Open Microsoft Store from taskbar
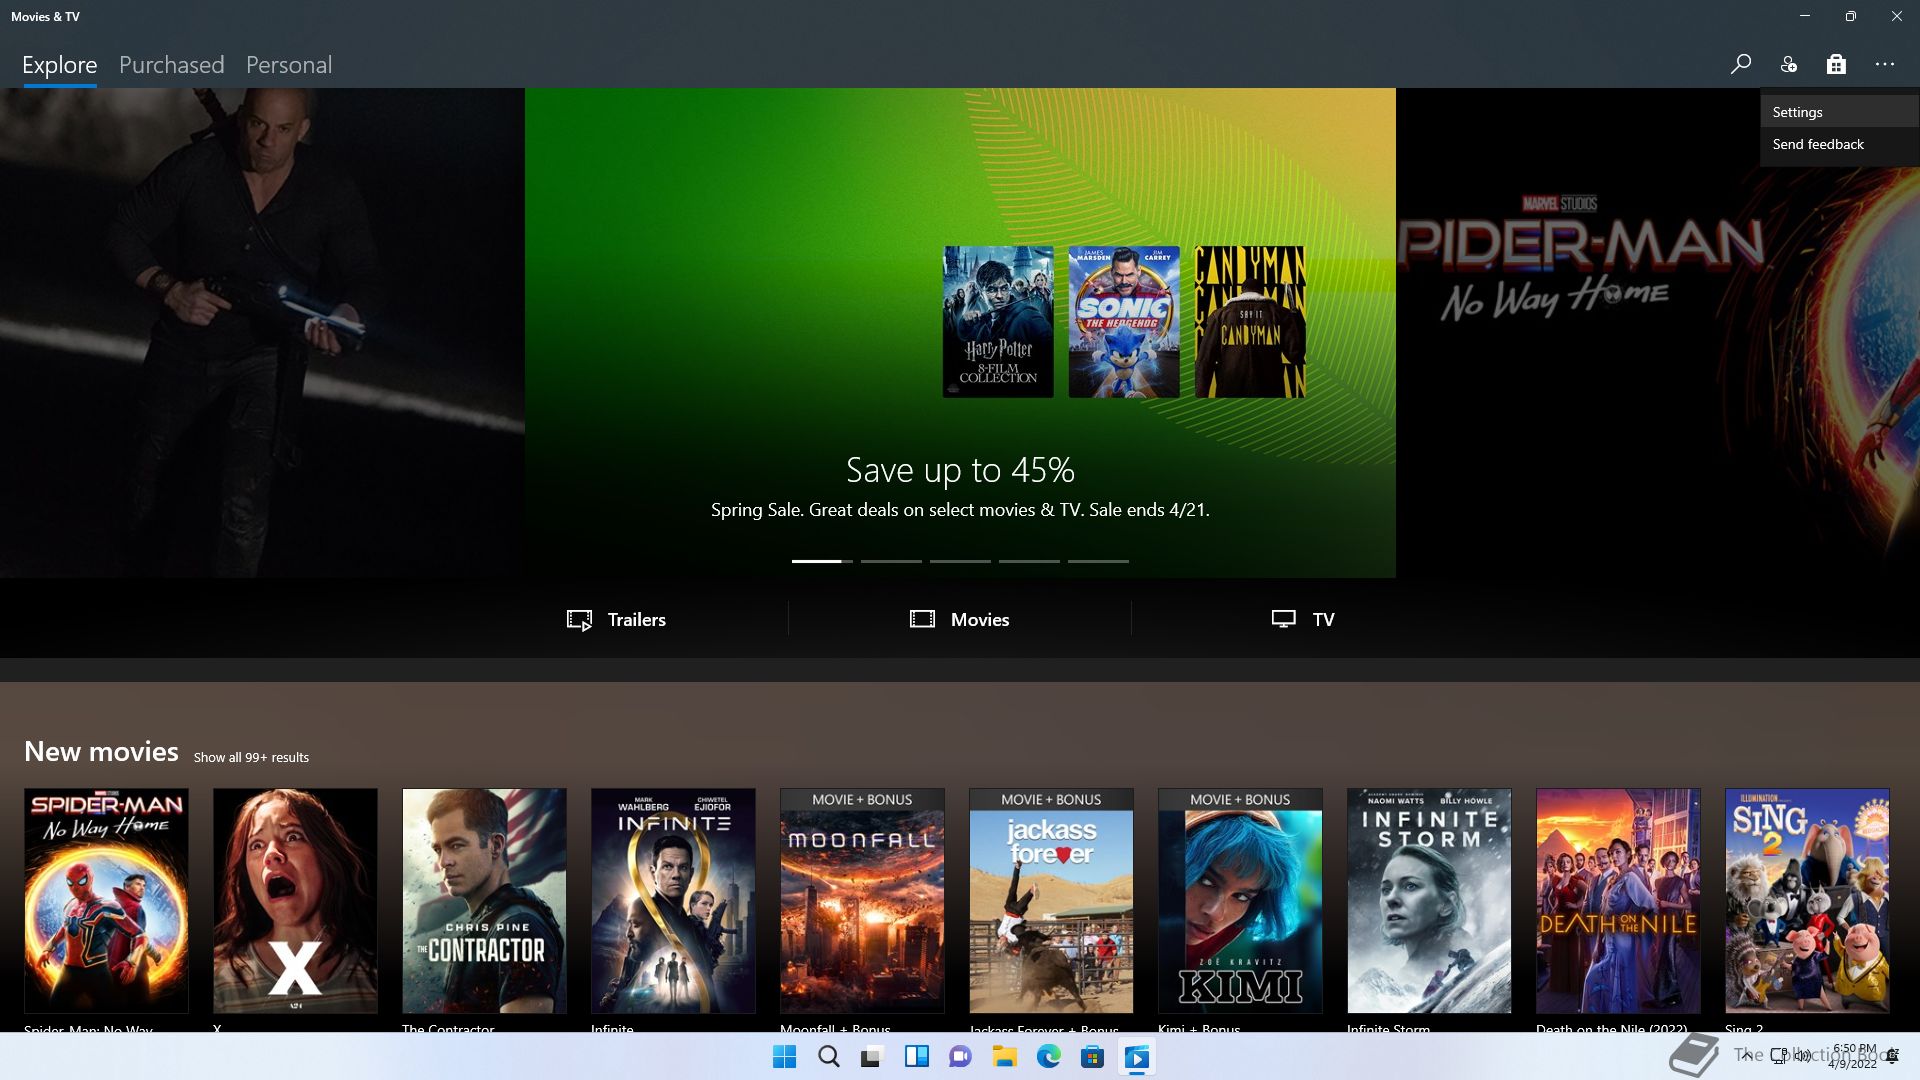 pos(1093,1057)
